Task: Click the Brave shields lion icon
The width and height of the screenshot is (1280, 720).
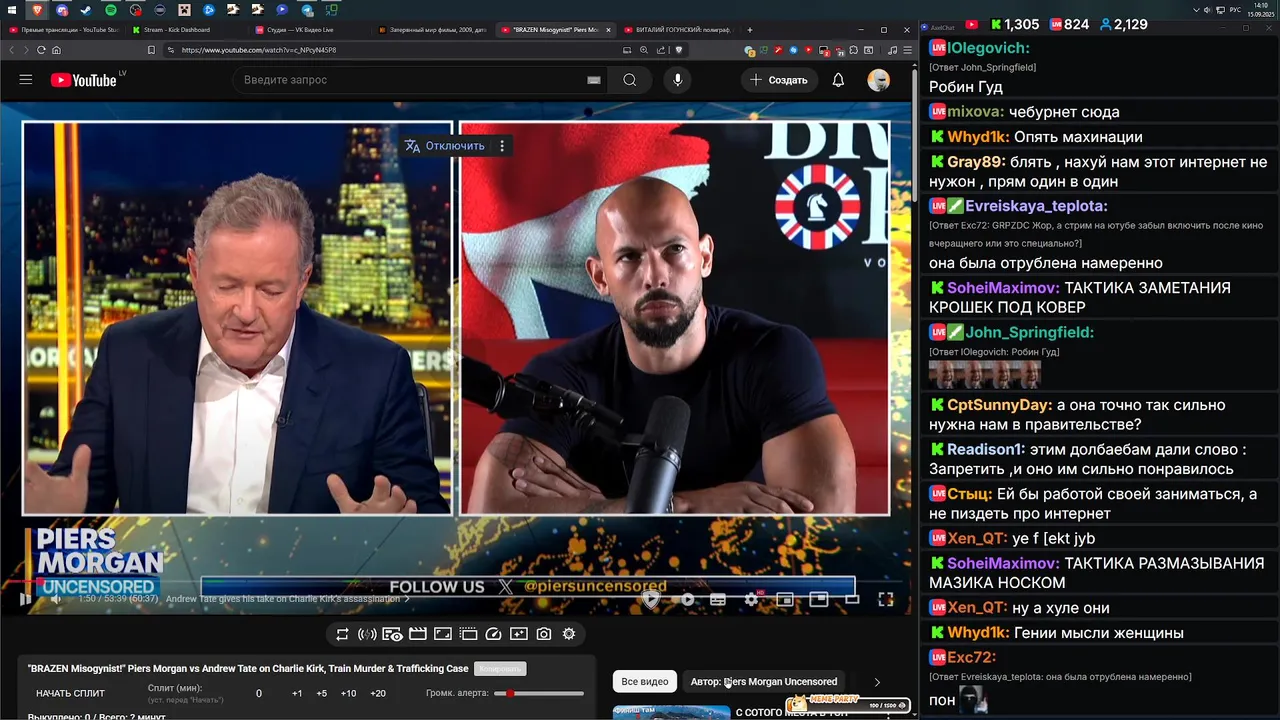Action: click(678, 50)
